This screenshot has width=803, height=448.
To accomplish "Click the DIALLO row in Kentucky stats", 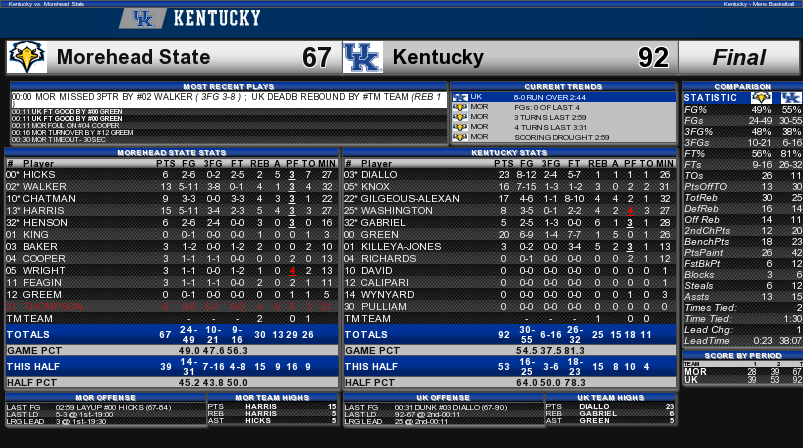I will 510,175.
